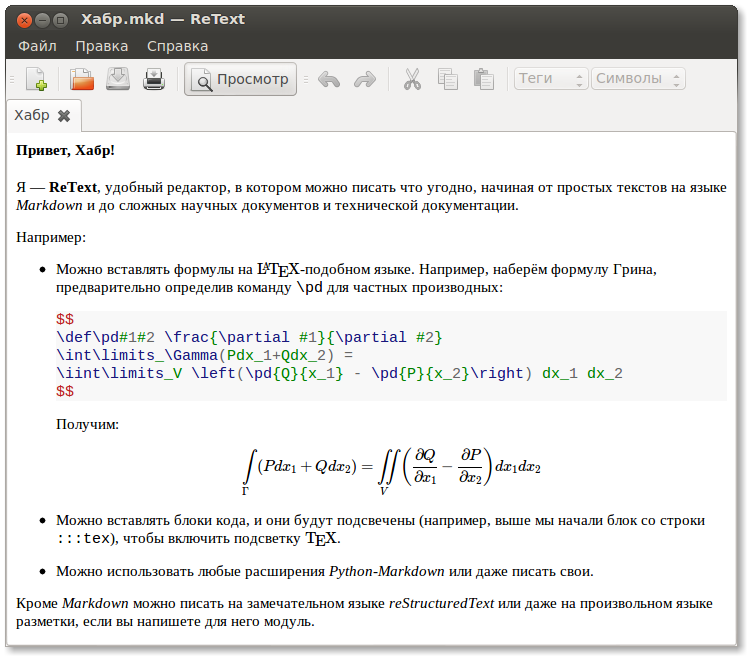Open the Файл menu
Viewport: 747px width, 656px height.
[x=37, y=46]
